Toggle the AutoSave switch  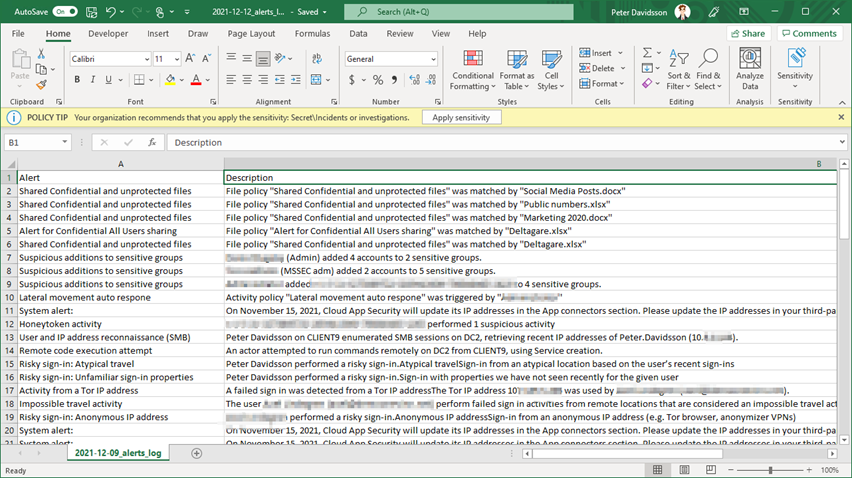point(65,11)
